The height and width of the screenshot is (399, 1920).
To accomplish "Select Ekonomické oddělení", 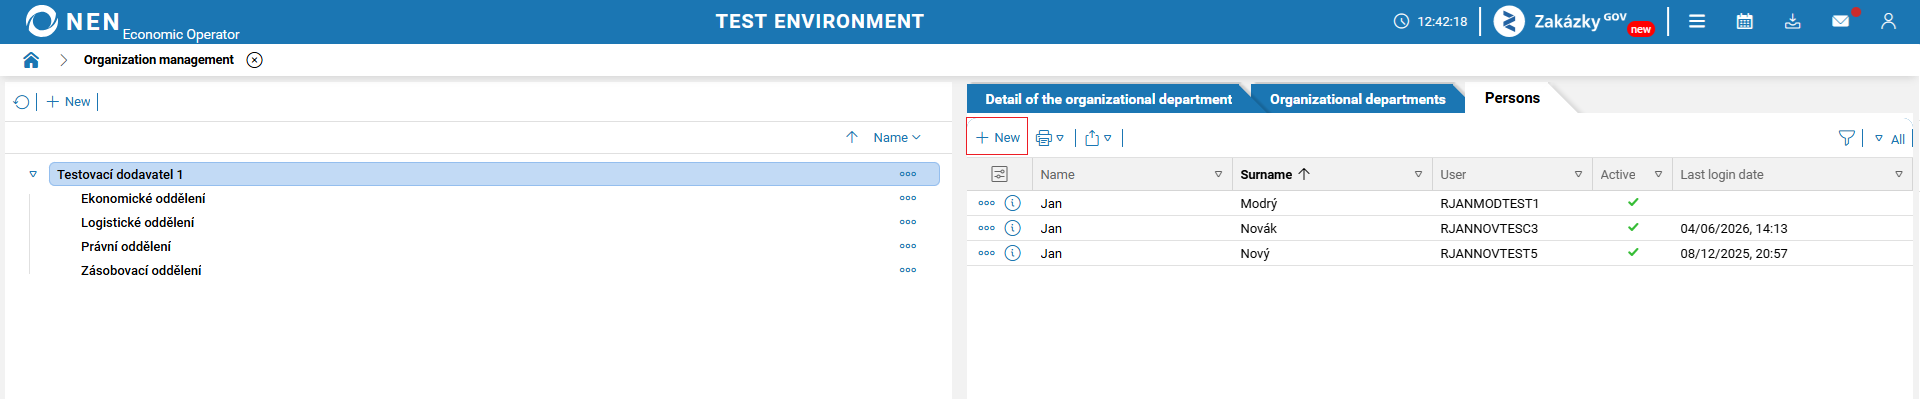I will coord(143,198).
